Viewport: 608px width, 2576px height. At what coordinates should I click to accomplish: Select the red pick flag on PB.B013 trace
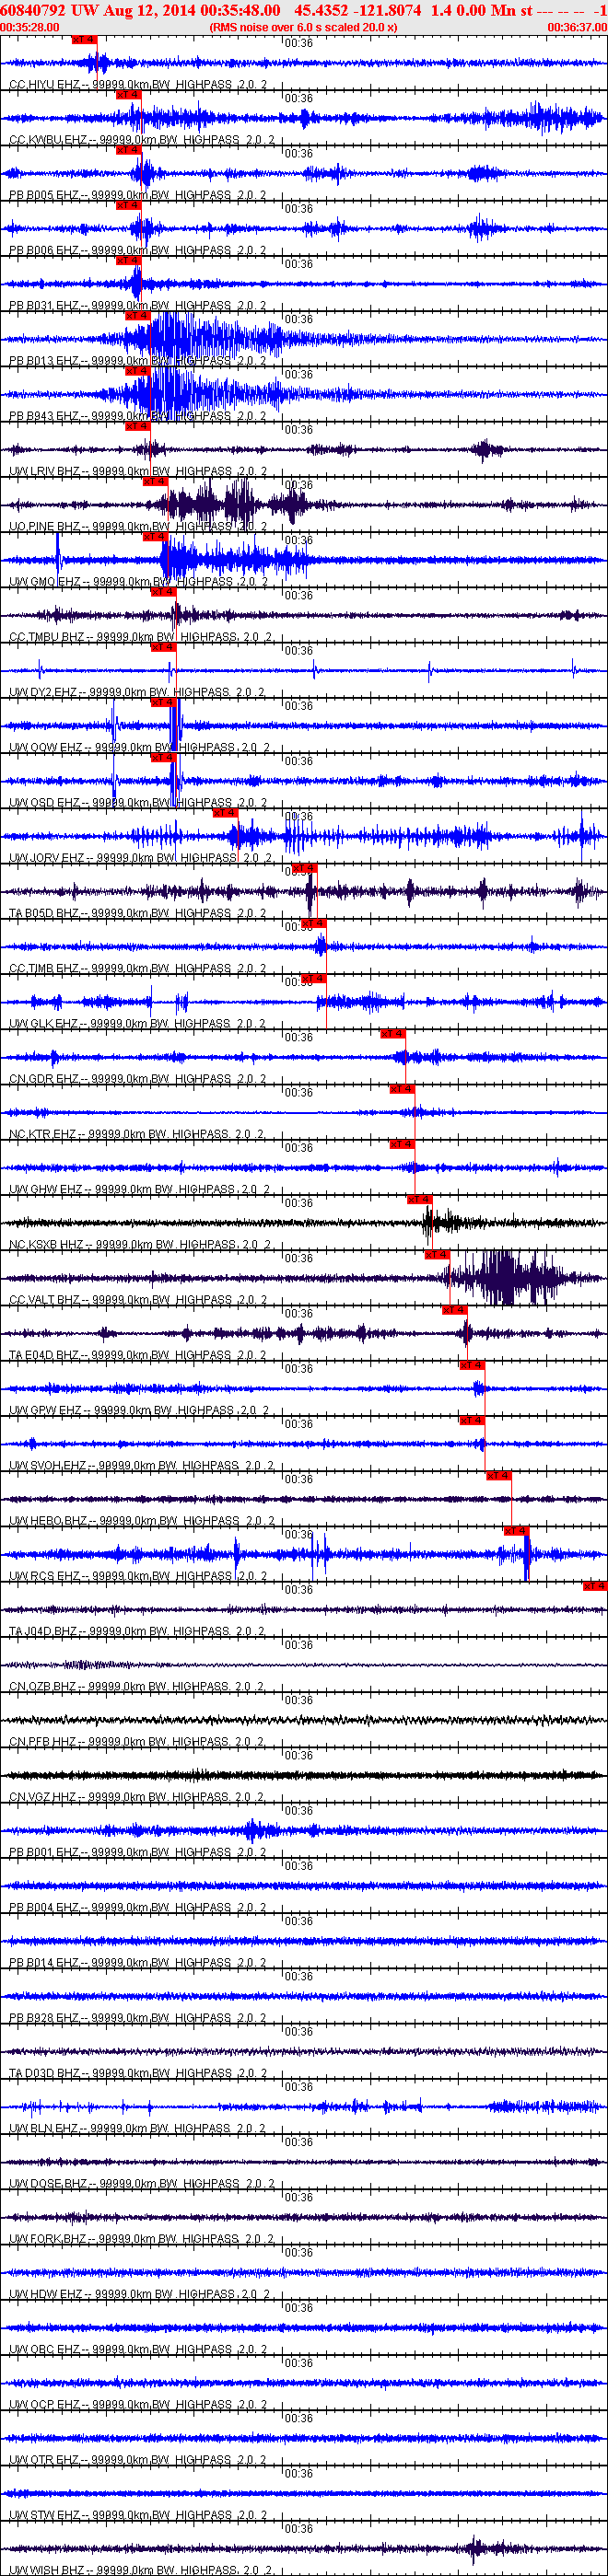point(137,315)
